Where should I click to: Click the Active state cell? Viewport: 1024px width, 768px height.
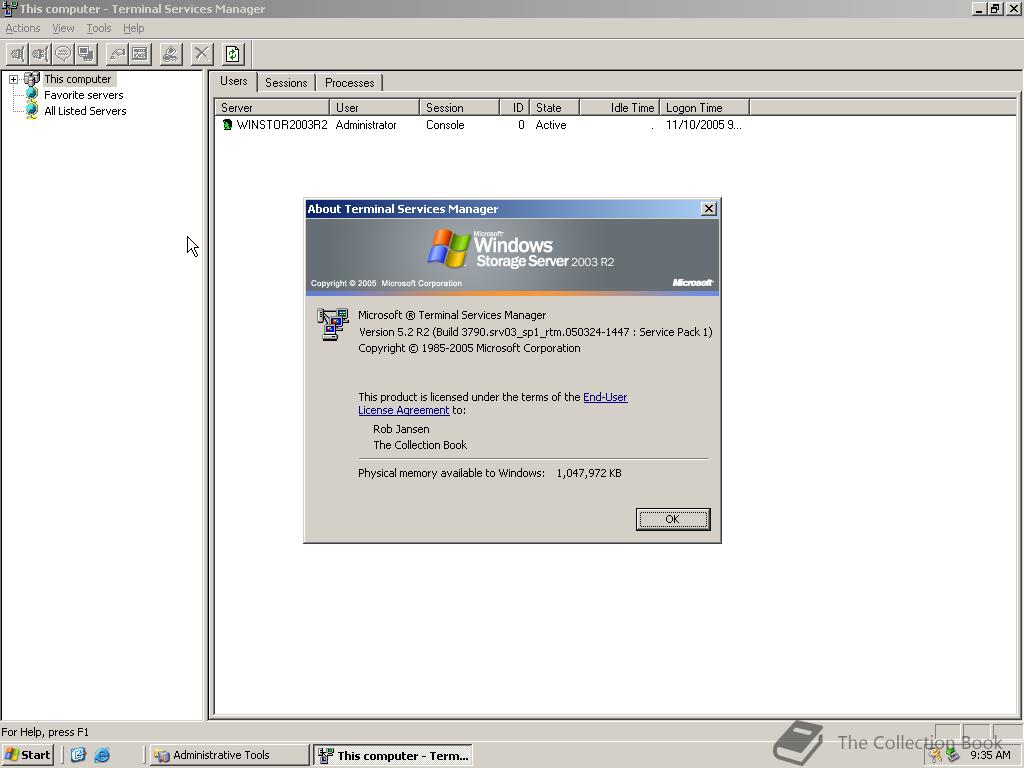[x=551, y=125]
